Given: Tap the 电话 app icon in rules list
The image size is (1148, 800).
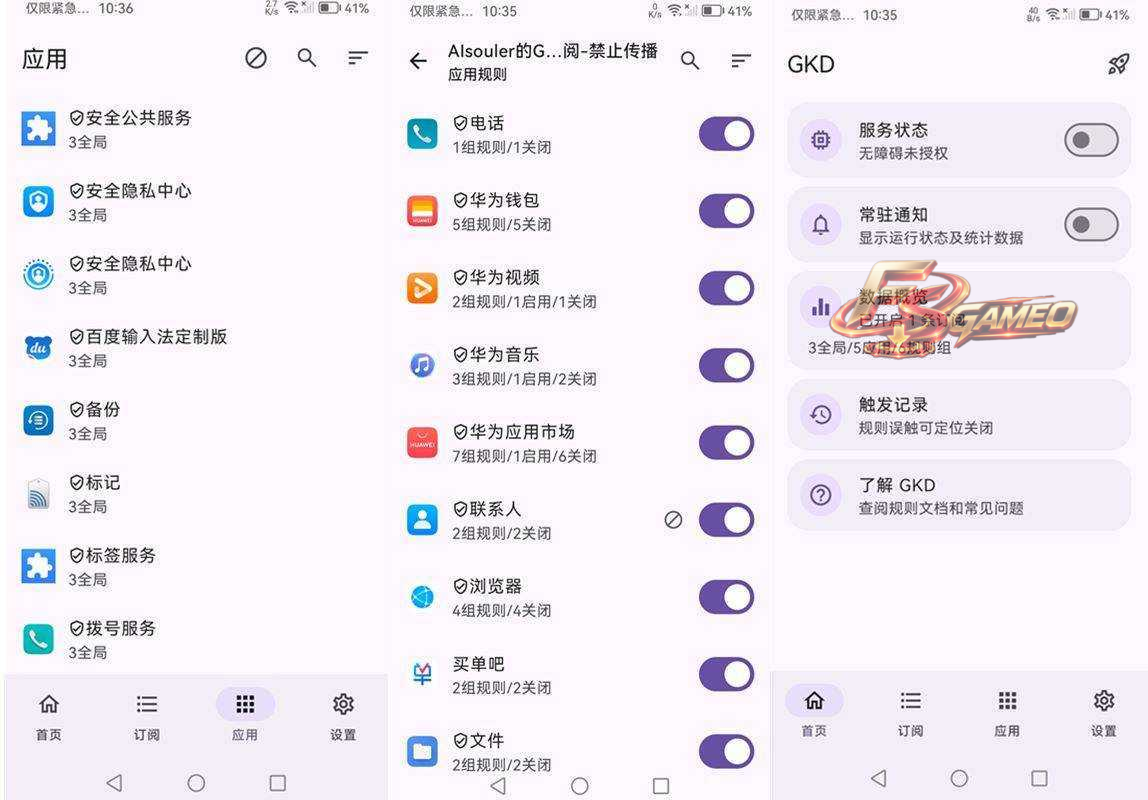Looking at the screenshot, I should point(422,134).
